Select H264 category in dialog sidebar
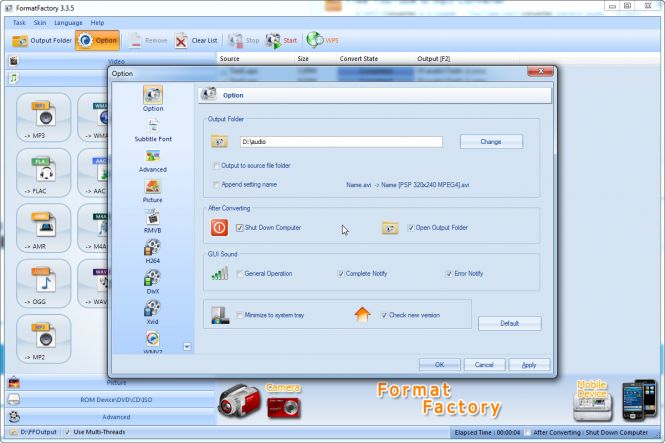 point(153,251)
